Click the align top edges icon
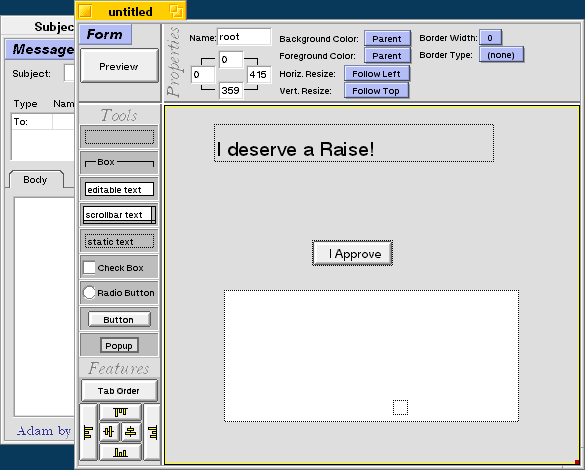The image size is (585, 470). click(120, 412)
